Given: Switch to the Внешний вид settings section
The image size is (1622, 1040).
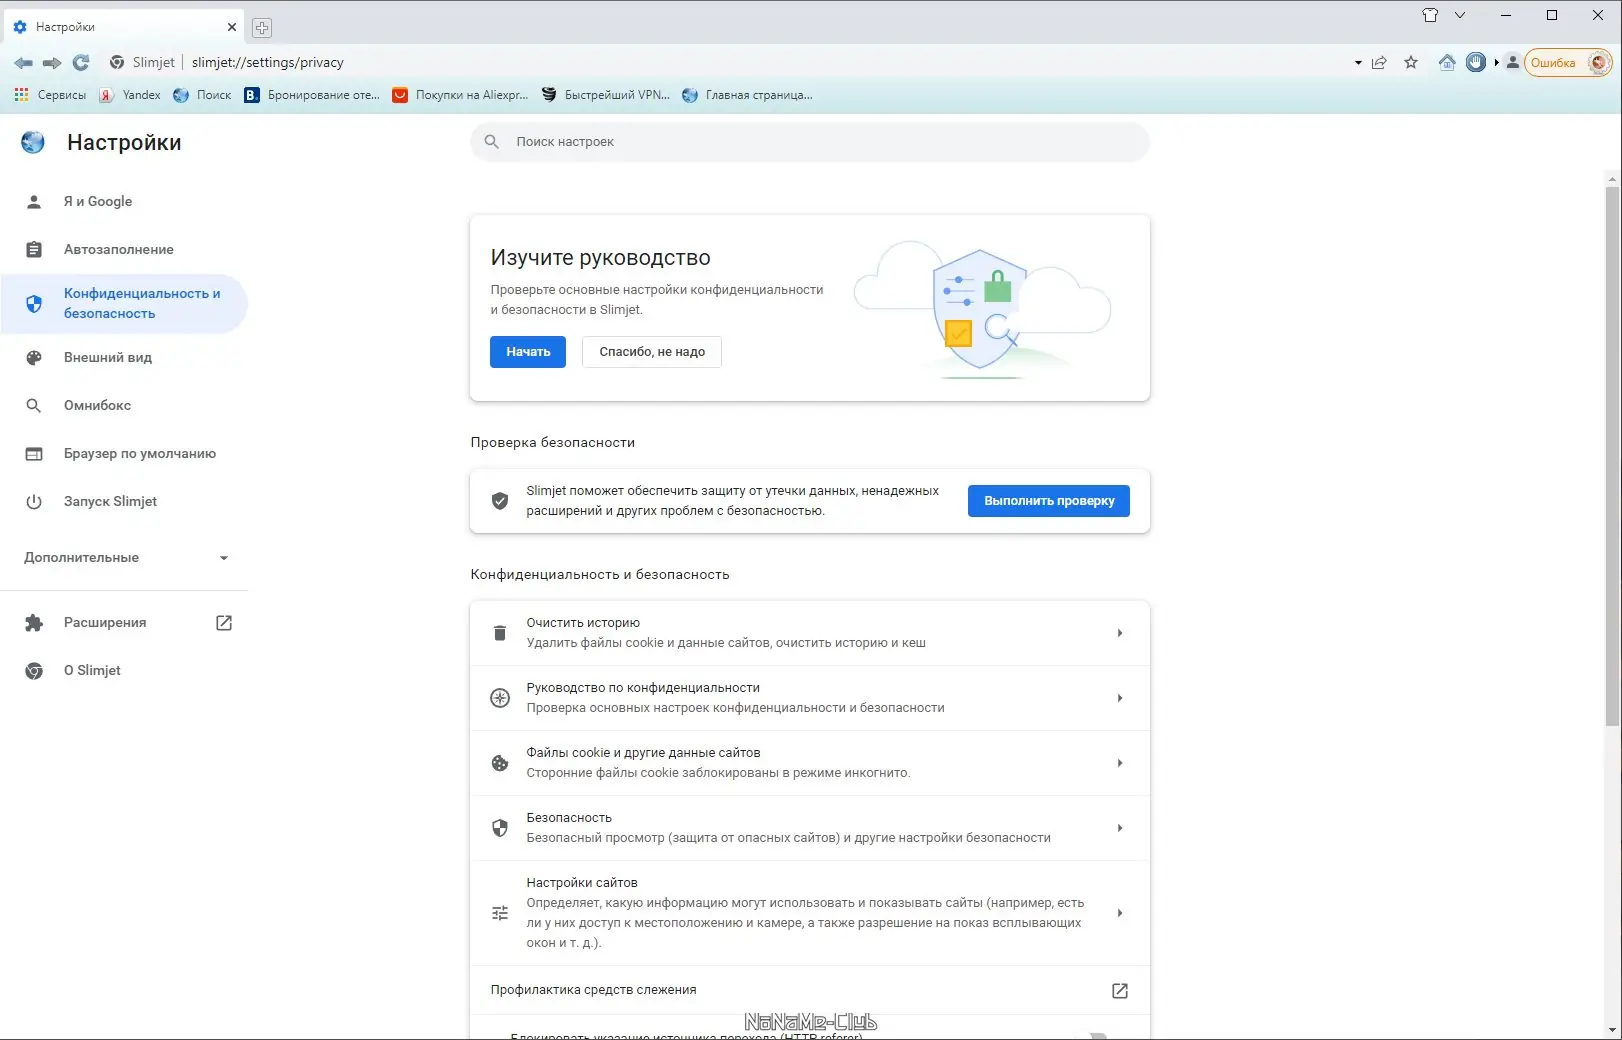Looking at the screenshot, I should pos(107,357).
